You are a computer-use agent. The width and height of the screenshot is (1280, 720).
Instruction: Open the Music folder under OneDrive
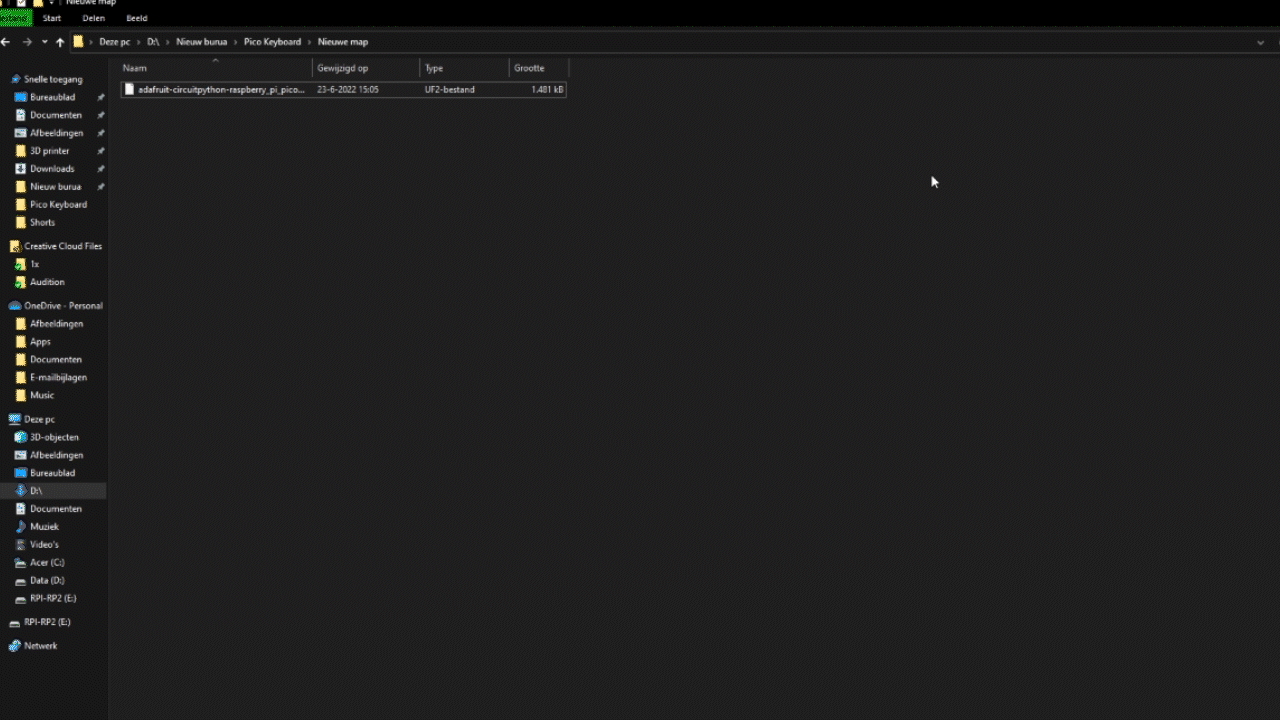[42, 396]
